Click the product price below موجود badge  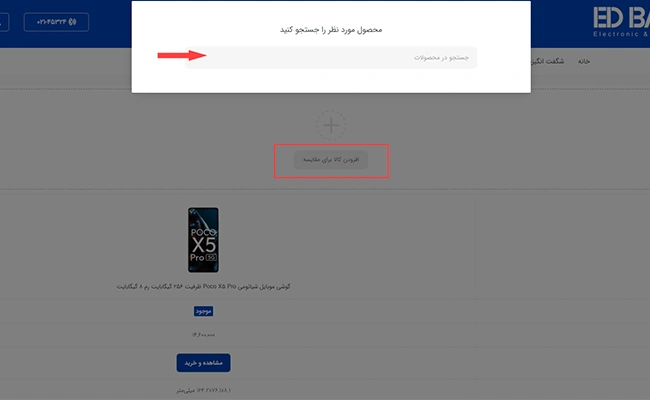[203, 335]
